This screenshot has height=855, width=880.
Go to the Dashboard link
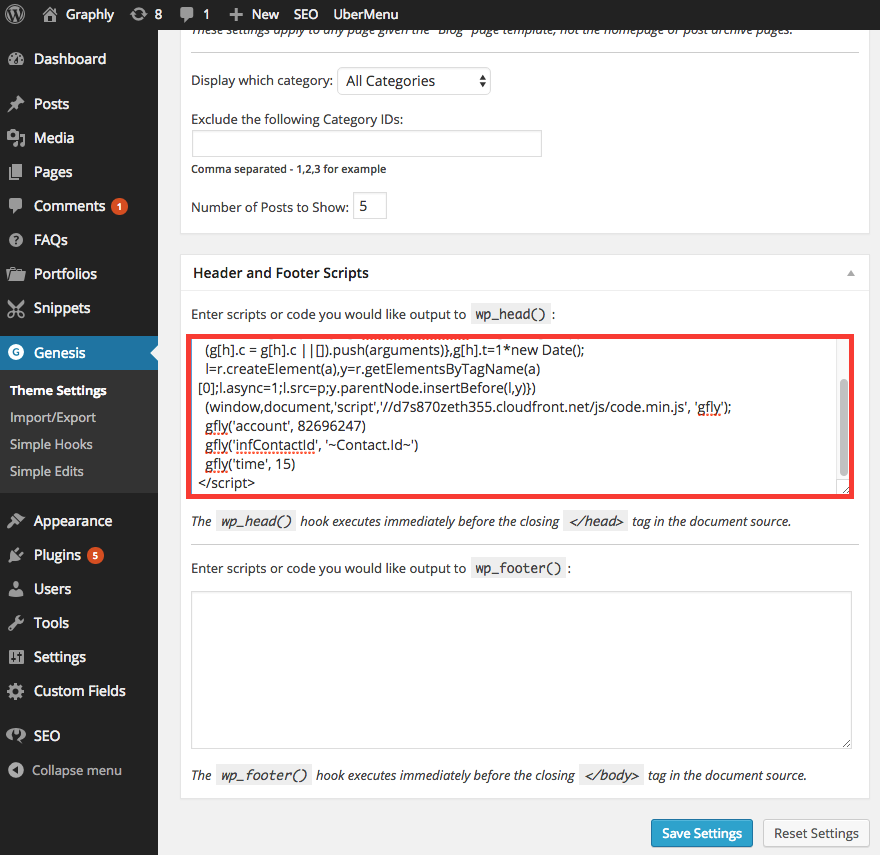point(70,59)
